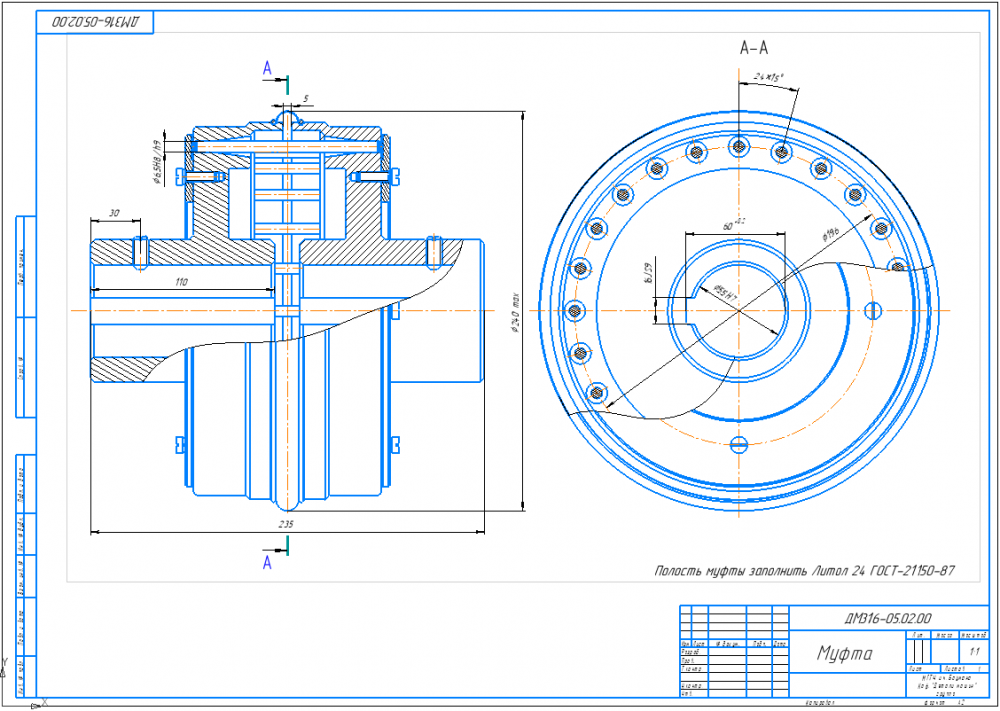Select the Муфта title in title block

845,654
